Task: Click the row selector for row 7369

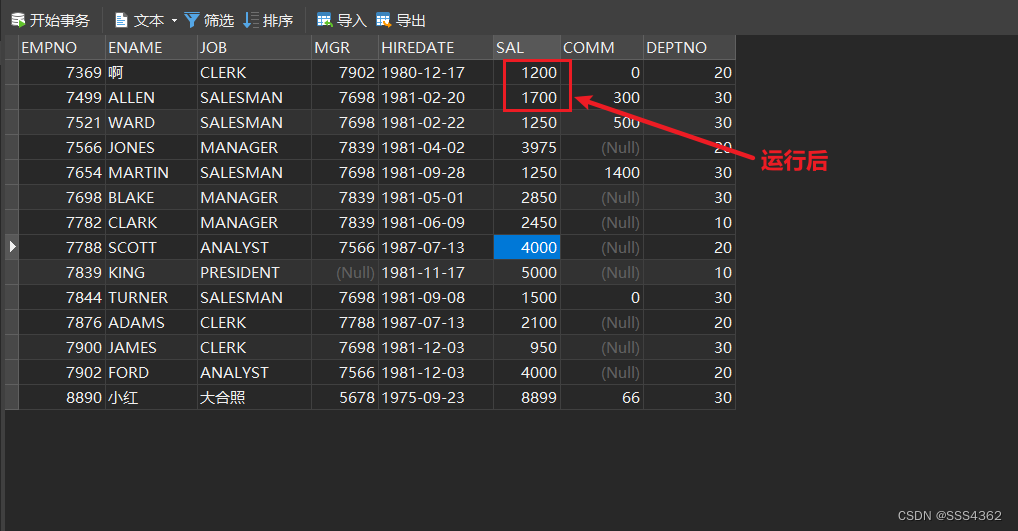Action: coord(12,73)
